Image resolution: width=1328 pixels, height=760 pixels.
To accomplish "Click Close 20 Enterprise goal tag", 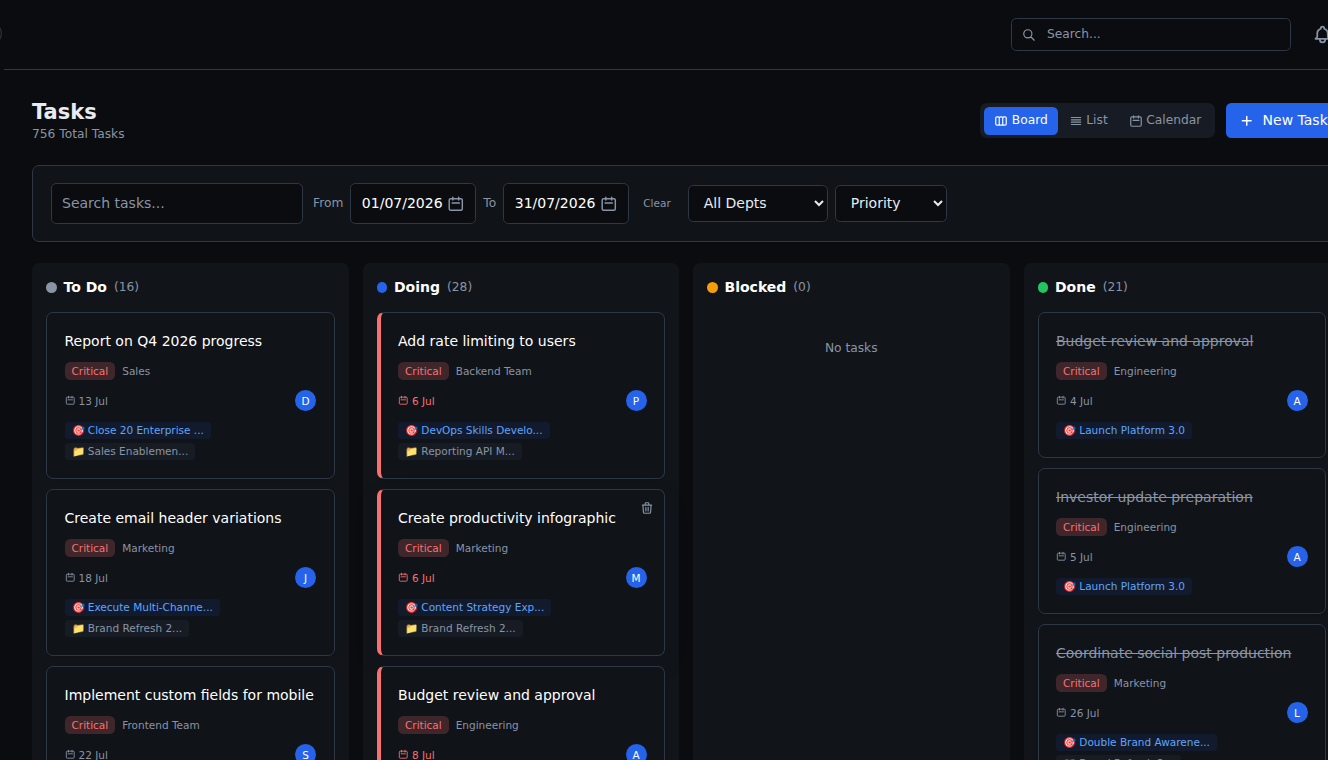I will (x=138, y=430).
